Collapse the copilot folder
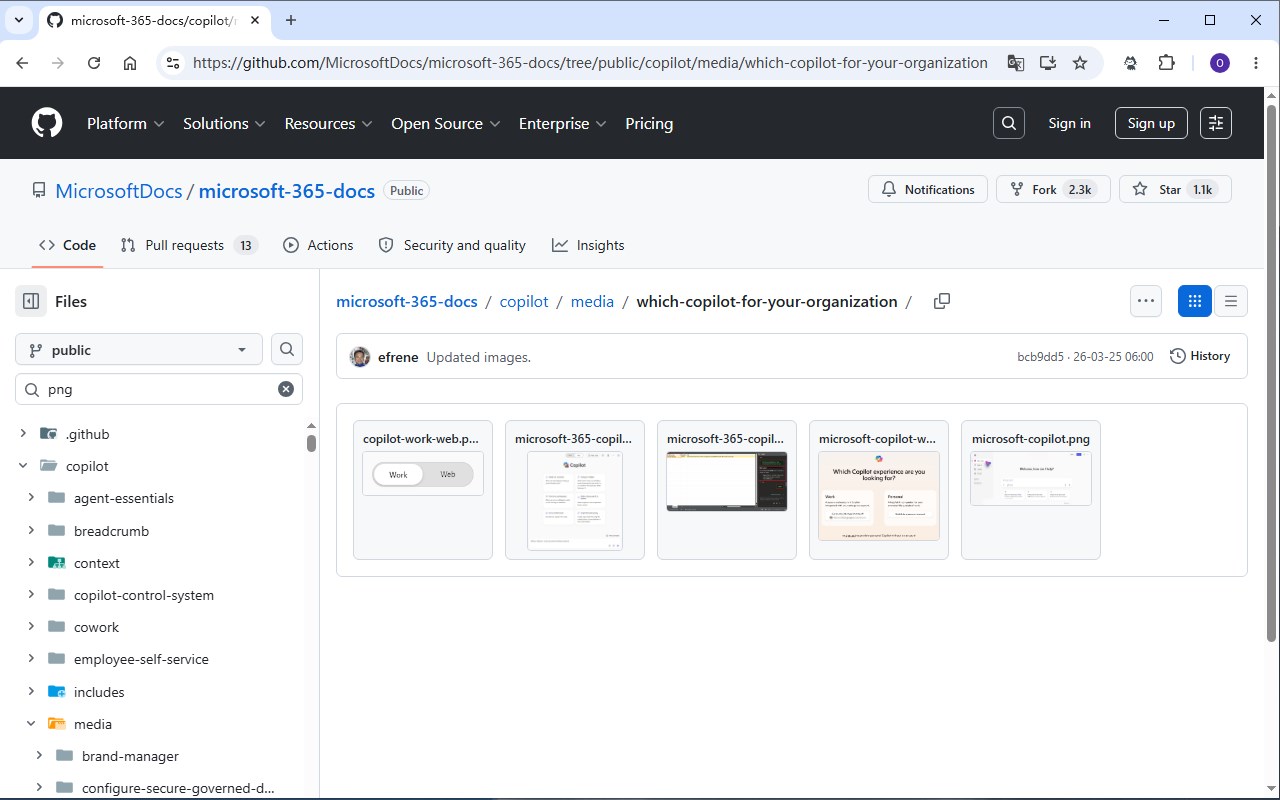This screenshot has width=1280, height=800. [x=23, y=466]
